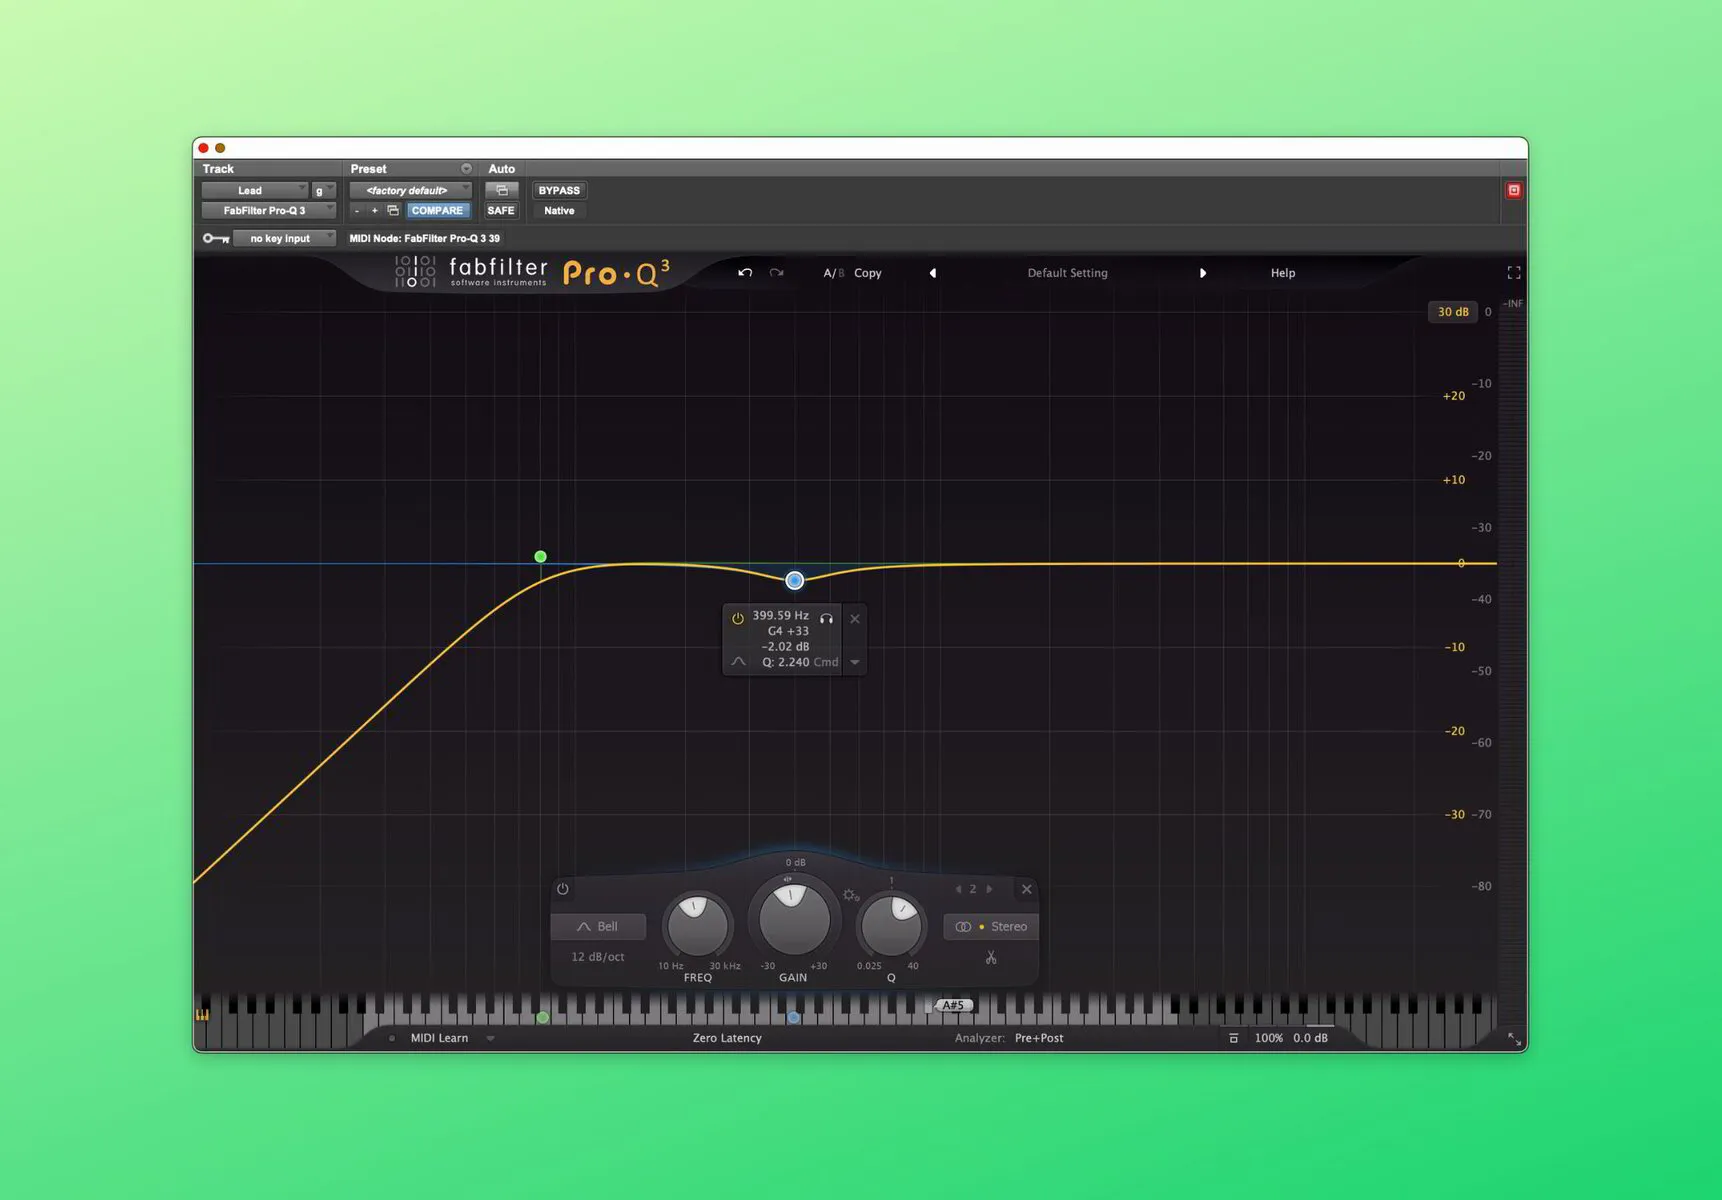Open the Bell filter shape dropdown

(x=598, y=927)
